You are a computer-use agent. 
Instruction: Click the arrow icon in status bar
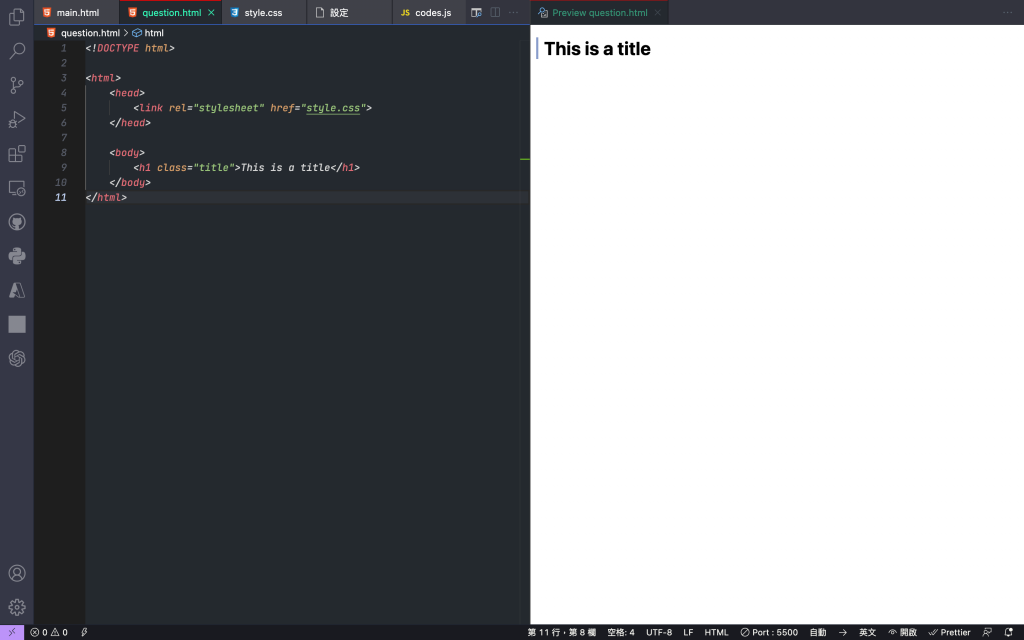tap(842, 632)
